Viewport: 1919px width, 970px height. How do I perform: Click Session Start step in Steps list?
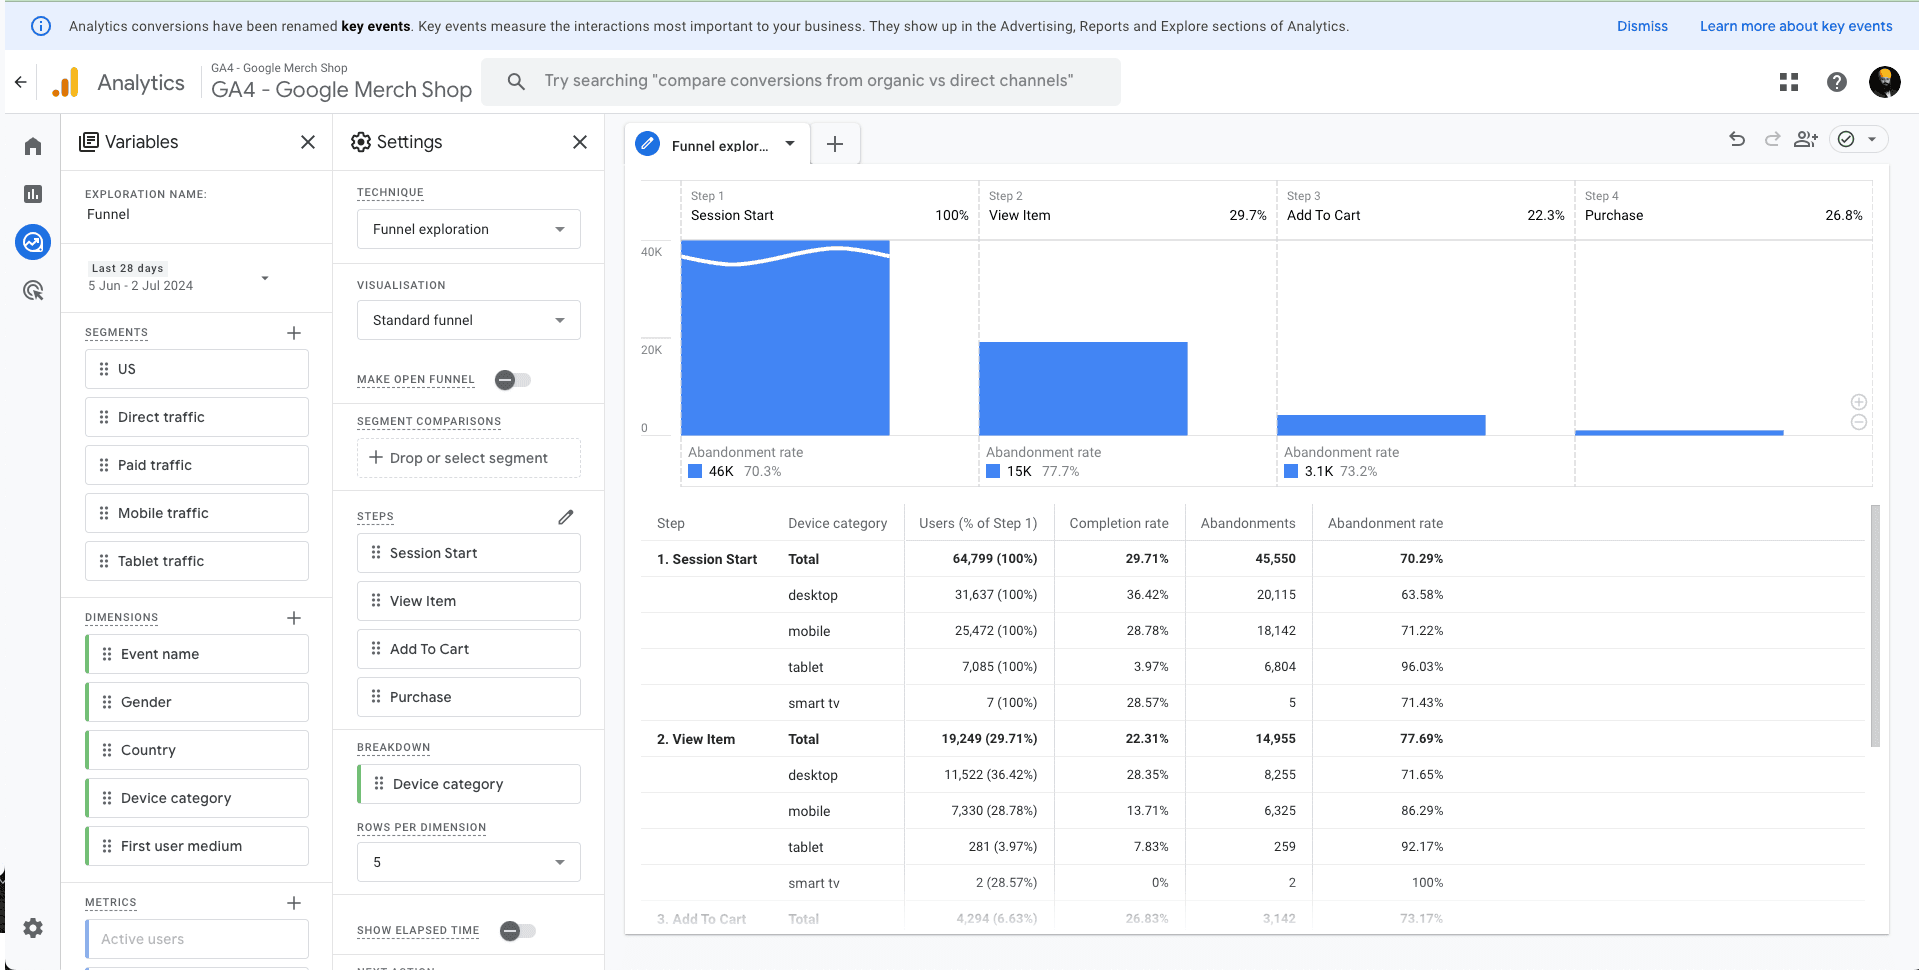click(x=469, y=553)
